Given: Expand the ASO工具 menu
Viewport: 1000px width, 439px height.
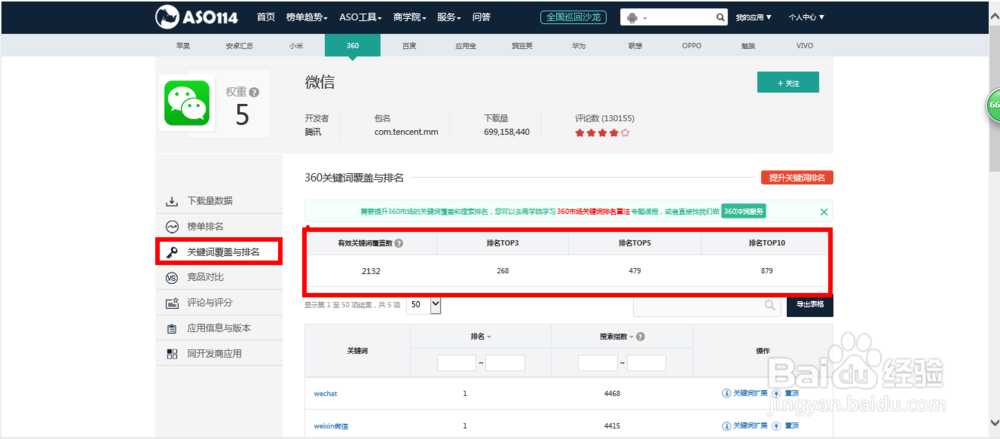Looking at the screenshot, I should tap(360, 17).
